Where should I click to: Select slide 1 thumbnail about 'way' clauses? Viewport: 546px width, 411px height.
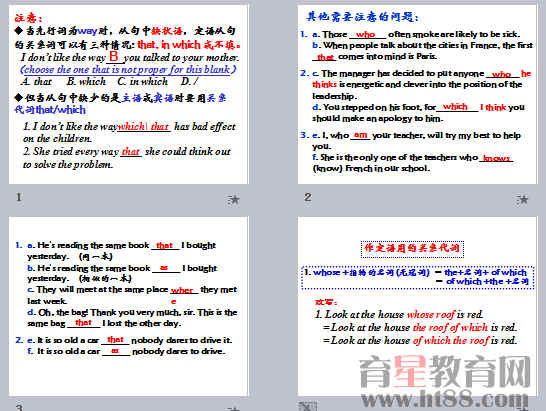point(128,94)
